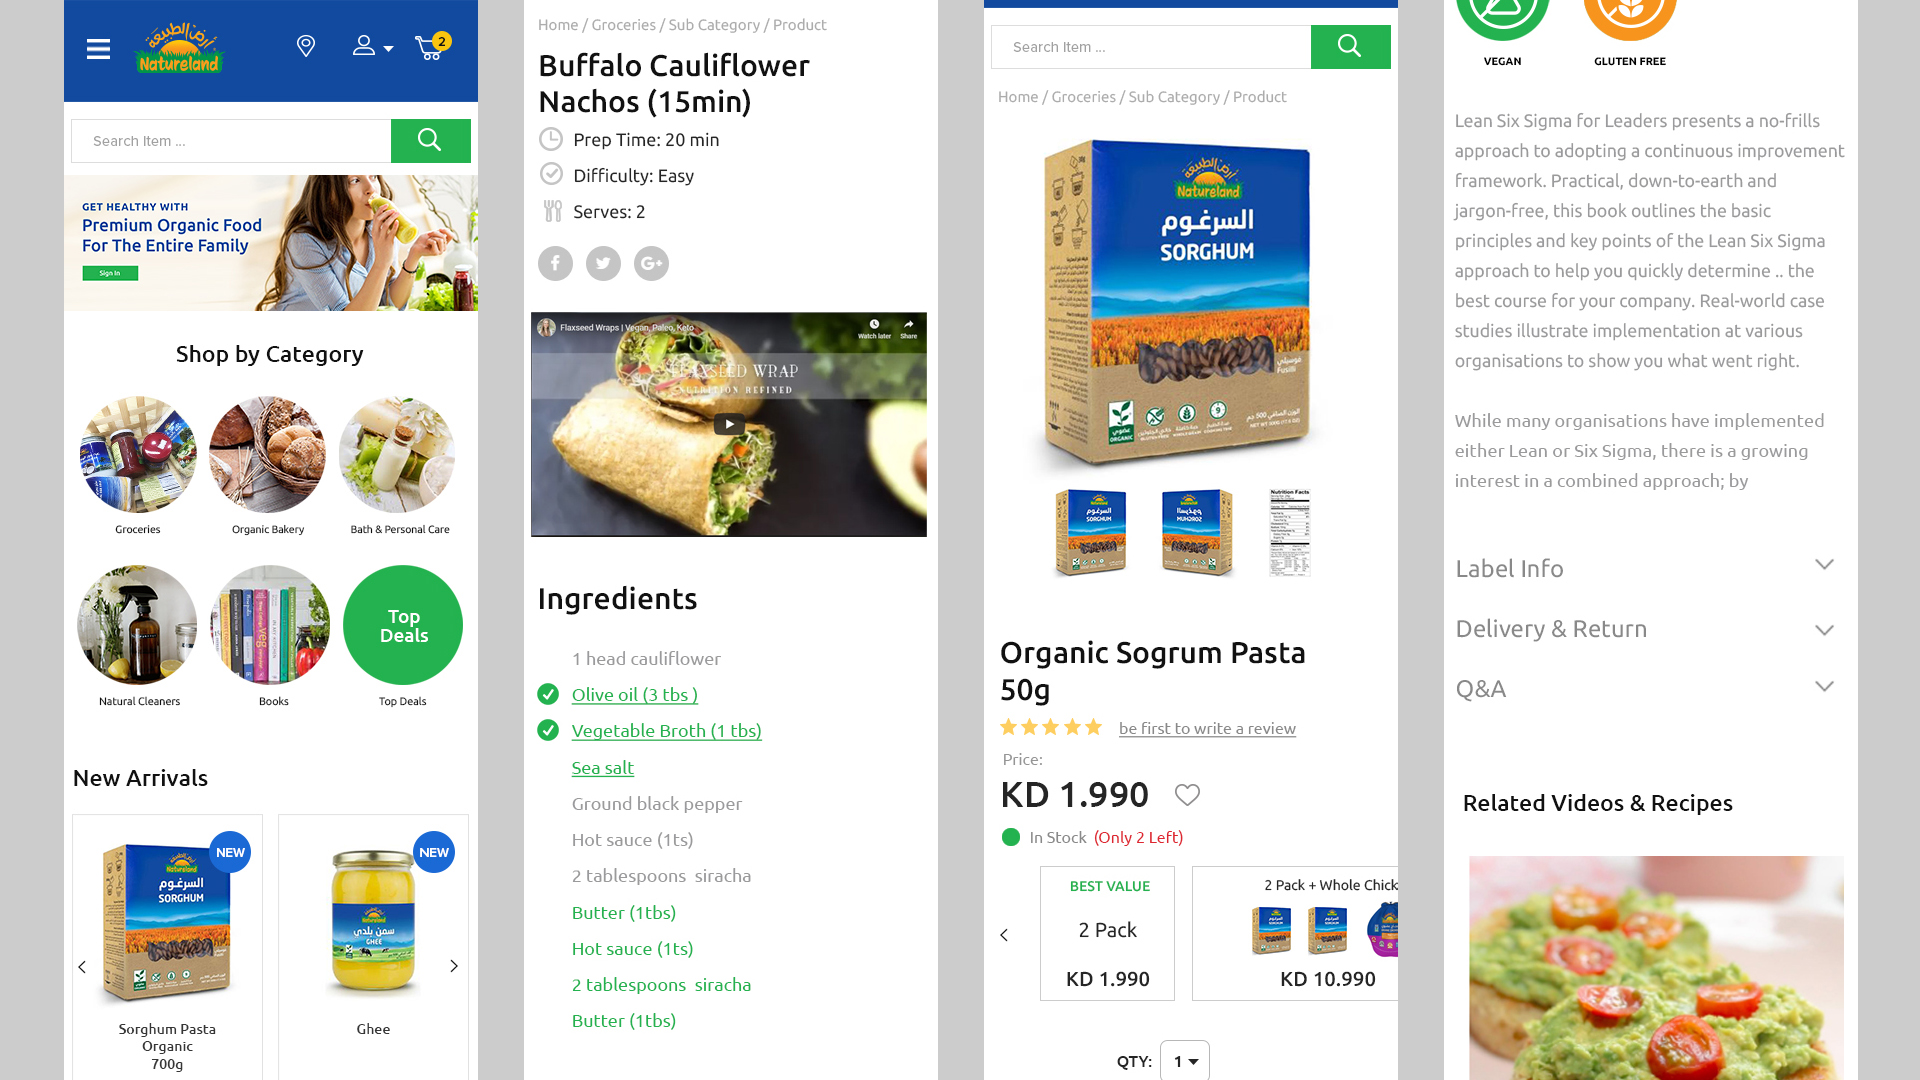Click 'be first to write a review'
Screen dimensions: 1920x1080
1207,728
